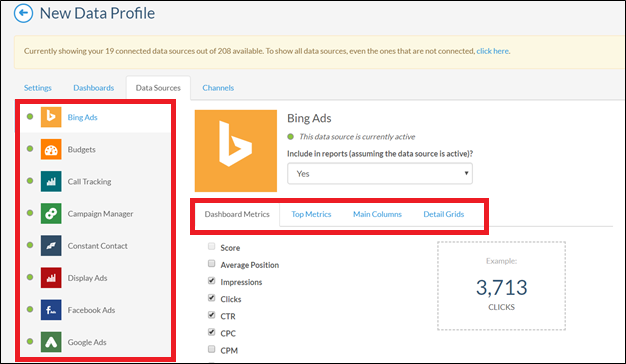Screen dimensions: 626x364
Task: Click the green status dot beside Budgets
Action: [x=30, y=148]
